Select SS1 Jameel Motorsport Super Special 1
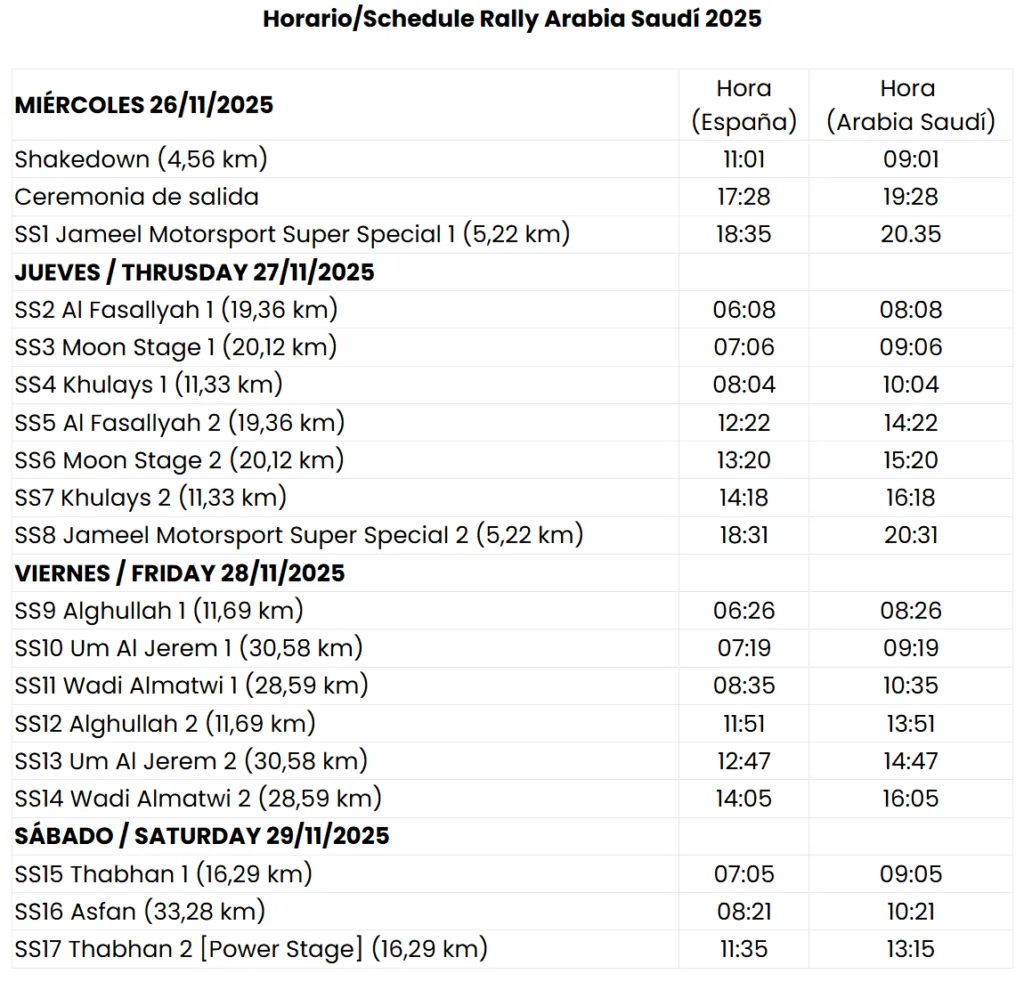This screenshot has height=982, width=1024. pos(292,235)
